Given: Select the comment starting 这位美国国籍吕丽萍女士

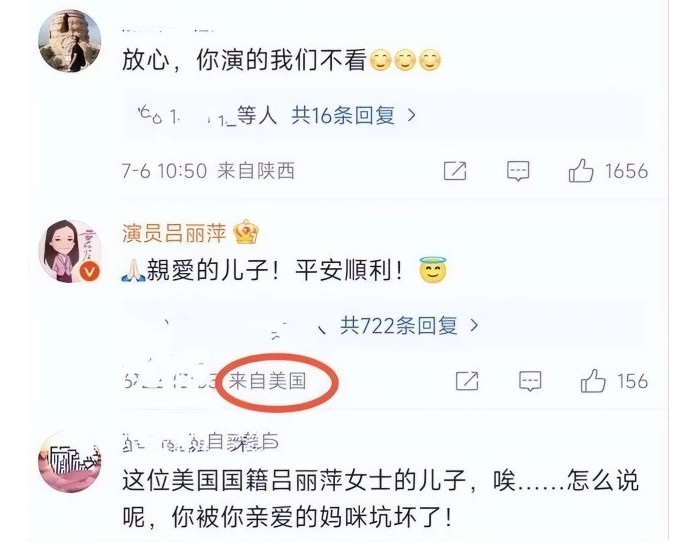Looking at the screenshot, I should point(380,498).
